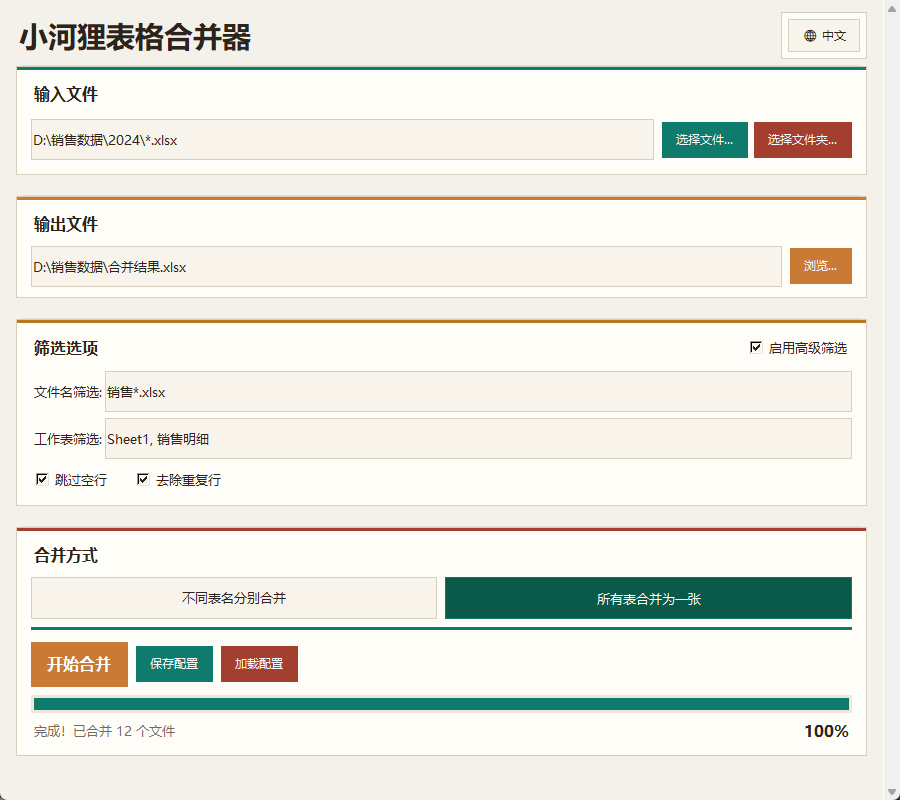Click the 筛选选项 section heading
This screenshot has width=900, height=800.
pos(66,348)
